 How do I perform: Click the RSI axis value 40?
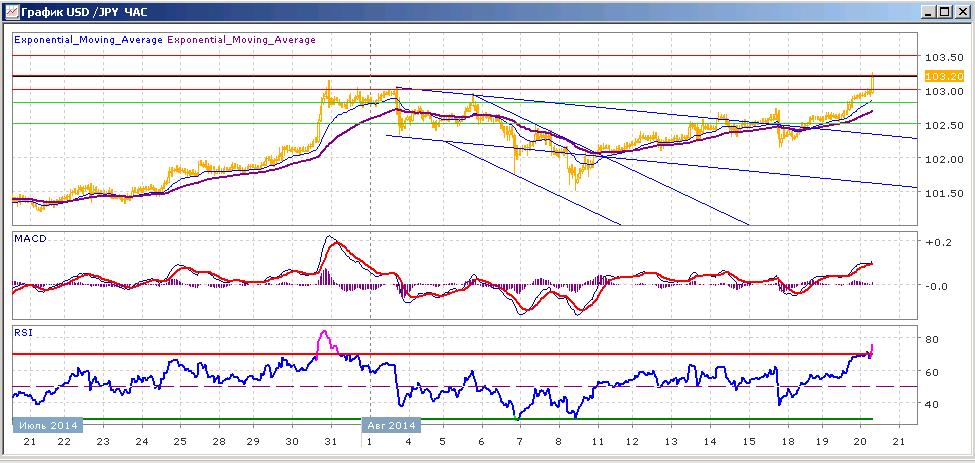coord(932,405)
